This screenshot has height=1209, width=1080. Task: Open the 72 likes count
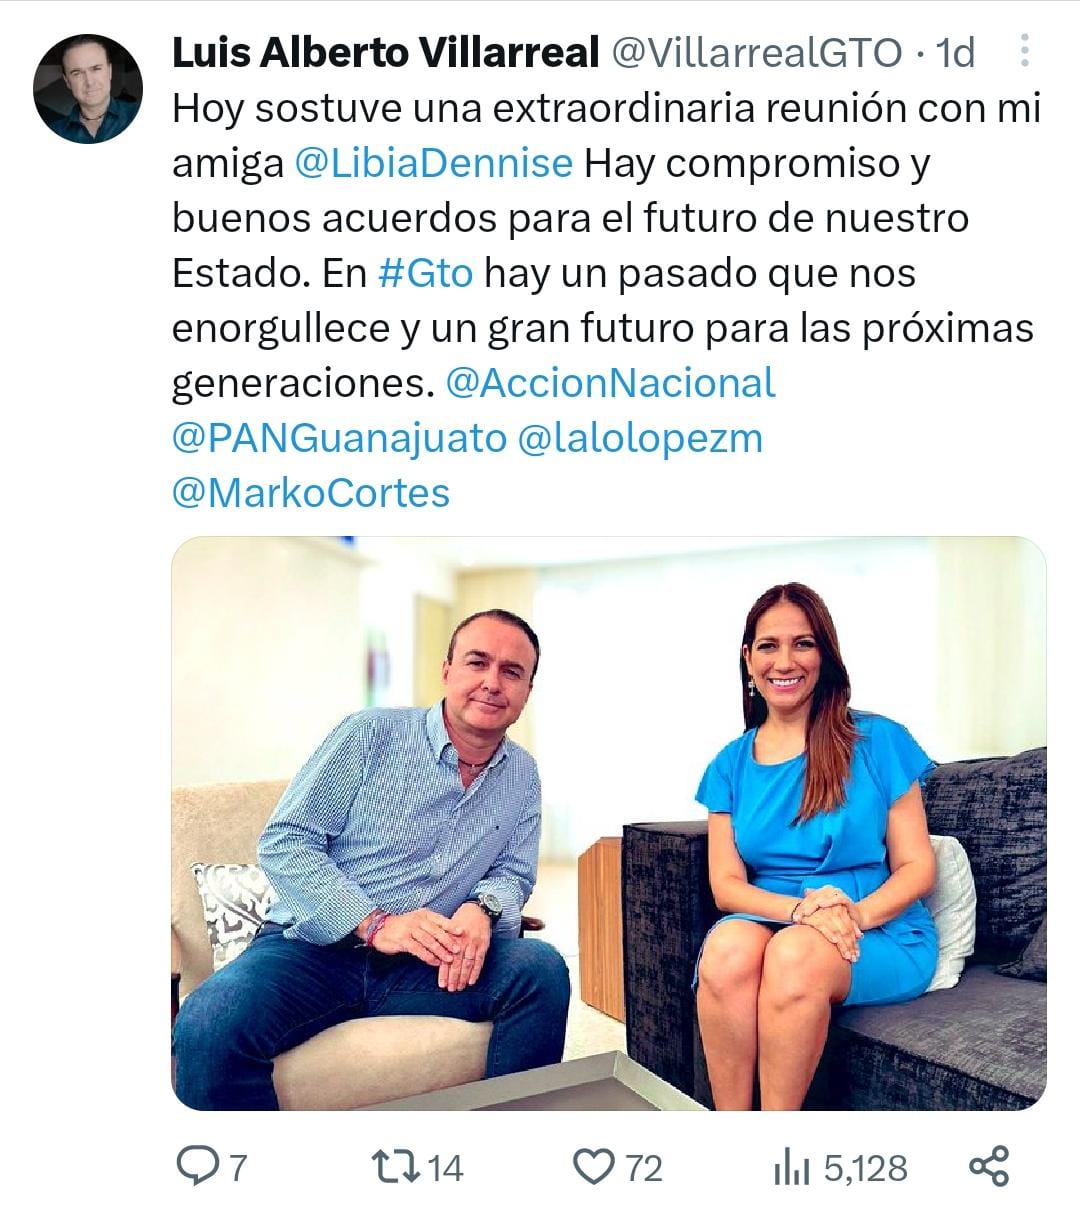click(644, 1167)
